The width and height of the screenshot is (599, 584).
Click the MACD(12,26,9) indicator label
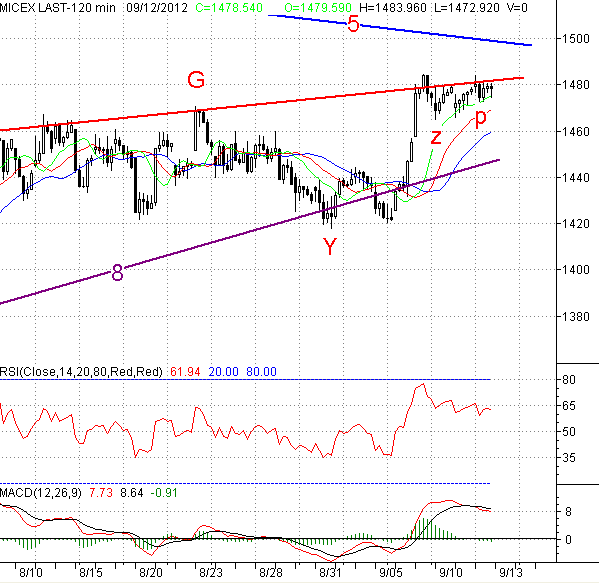(41, 493)
